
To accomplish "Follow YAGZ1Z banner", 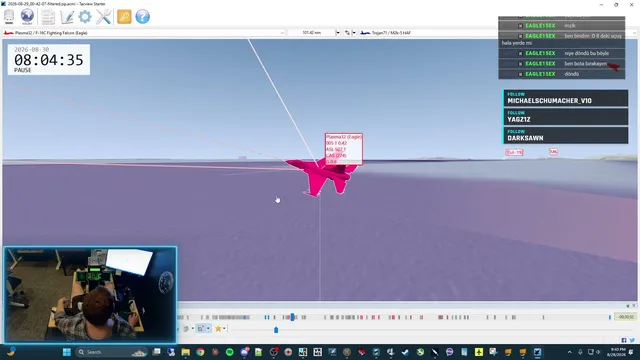I will (565, 117).
